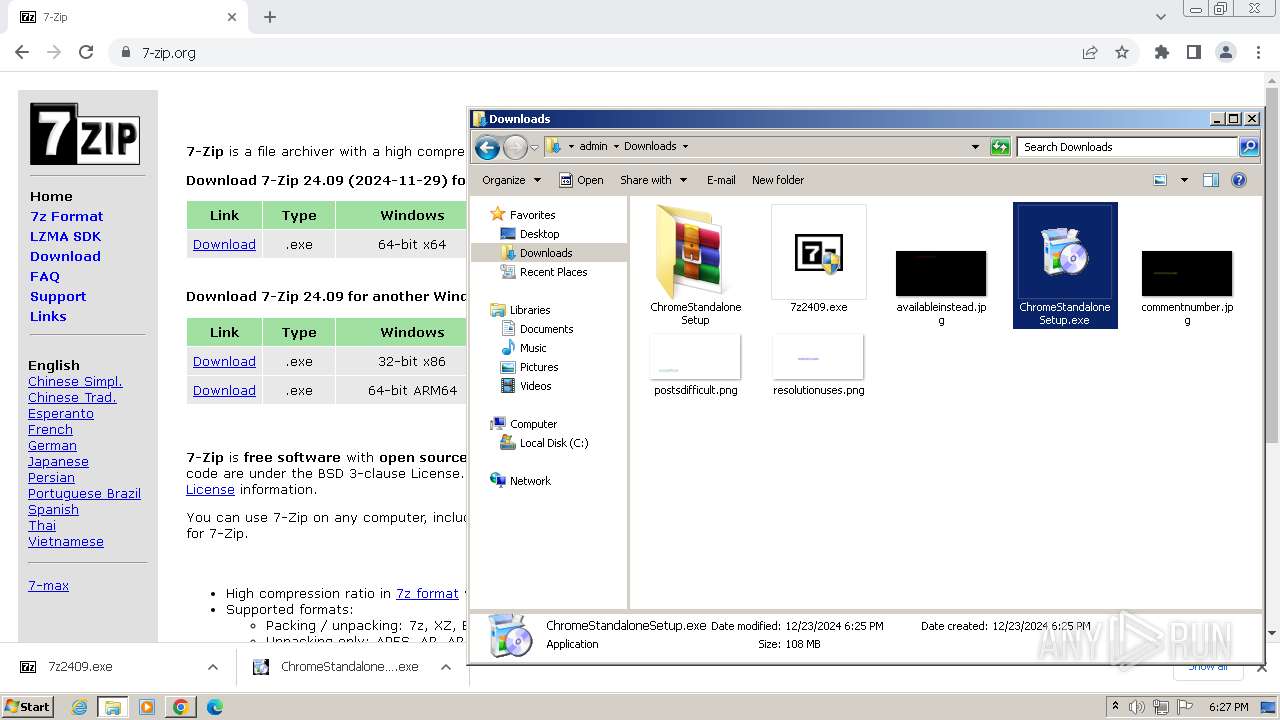The width and height of the screenshot is (1280, 720).
Task: Select postsdifficult.png thumbnail
Action: click(x=696, y=357)
